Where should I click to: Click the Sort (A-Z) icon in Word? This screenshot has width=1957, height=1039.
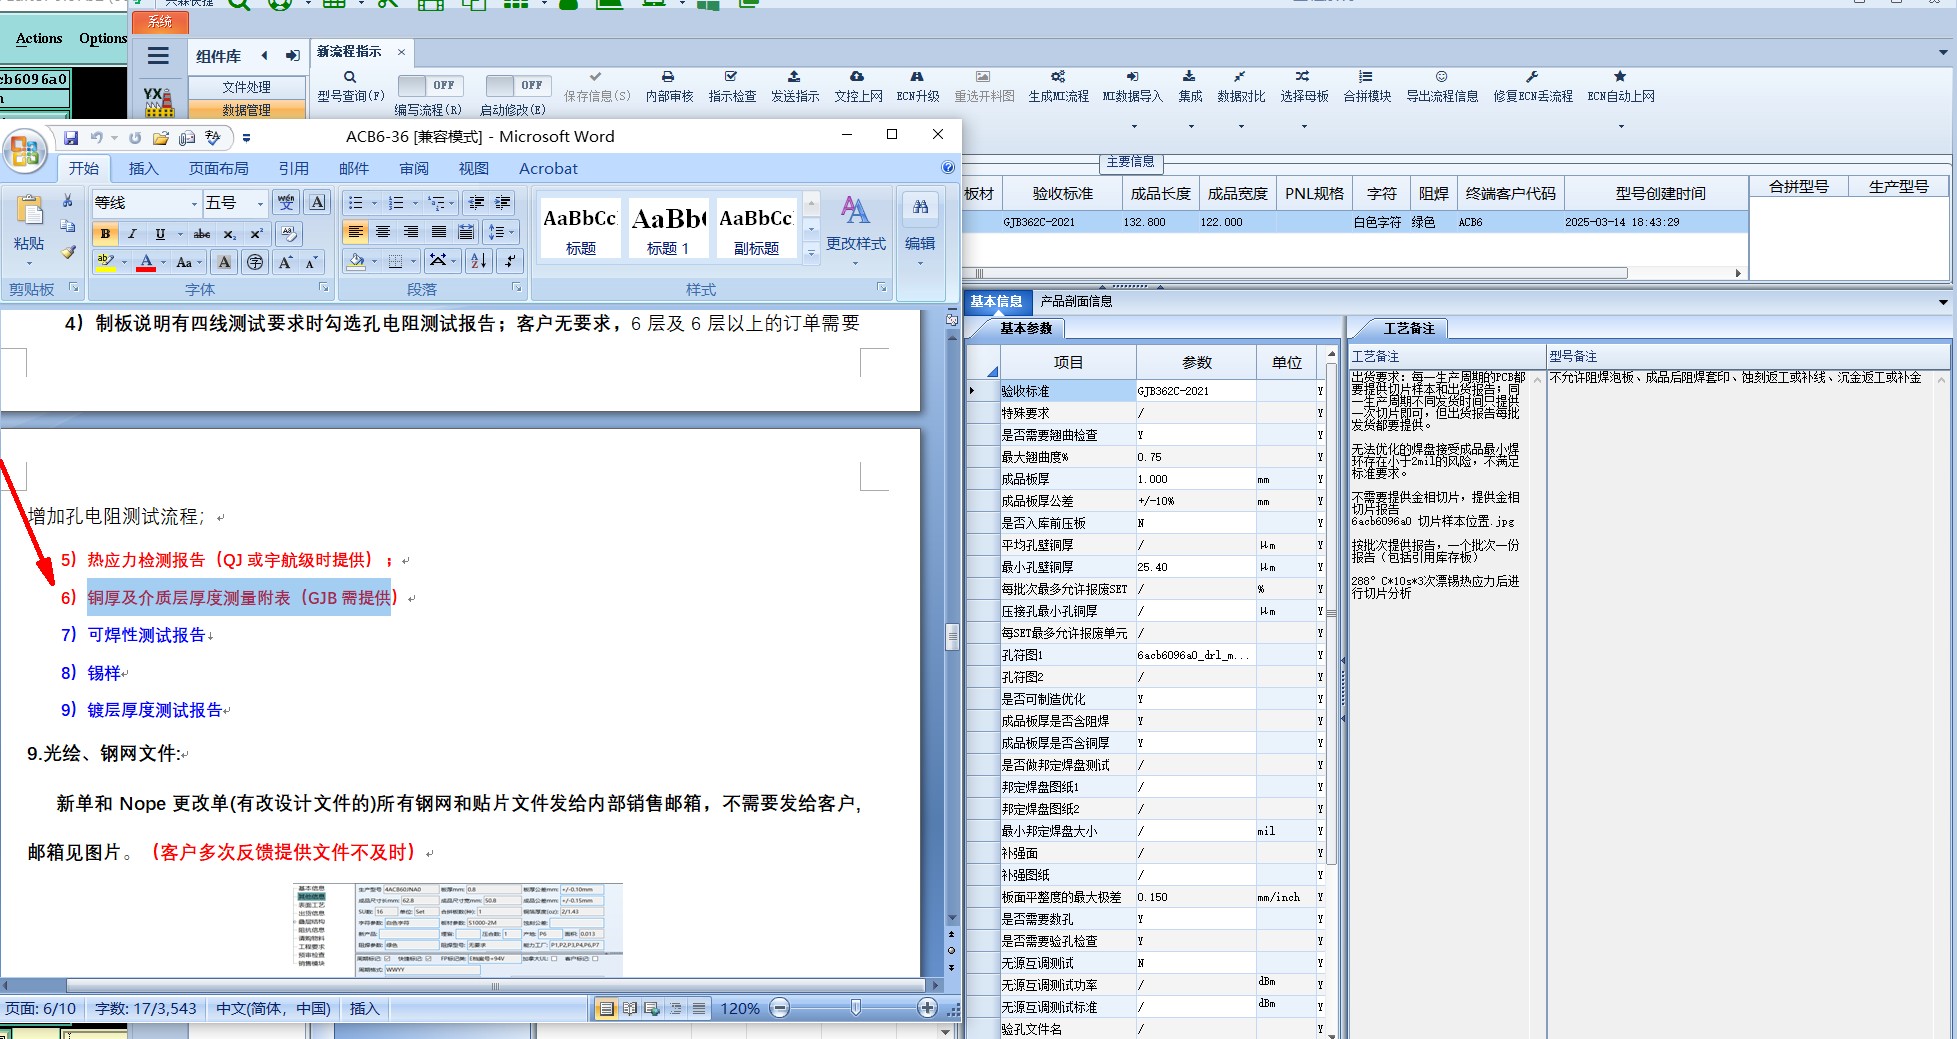[479, 261]
